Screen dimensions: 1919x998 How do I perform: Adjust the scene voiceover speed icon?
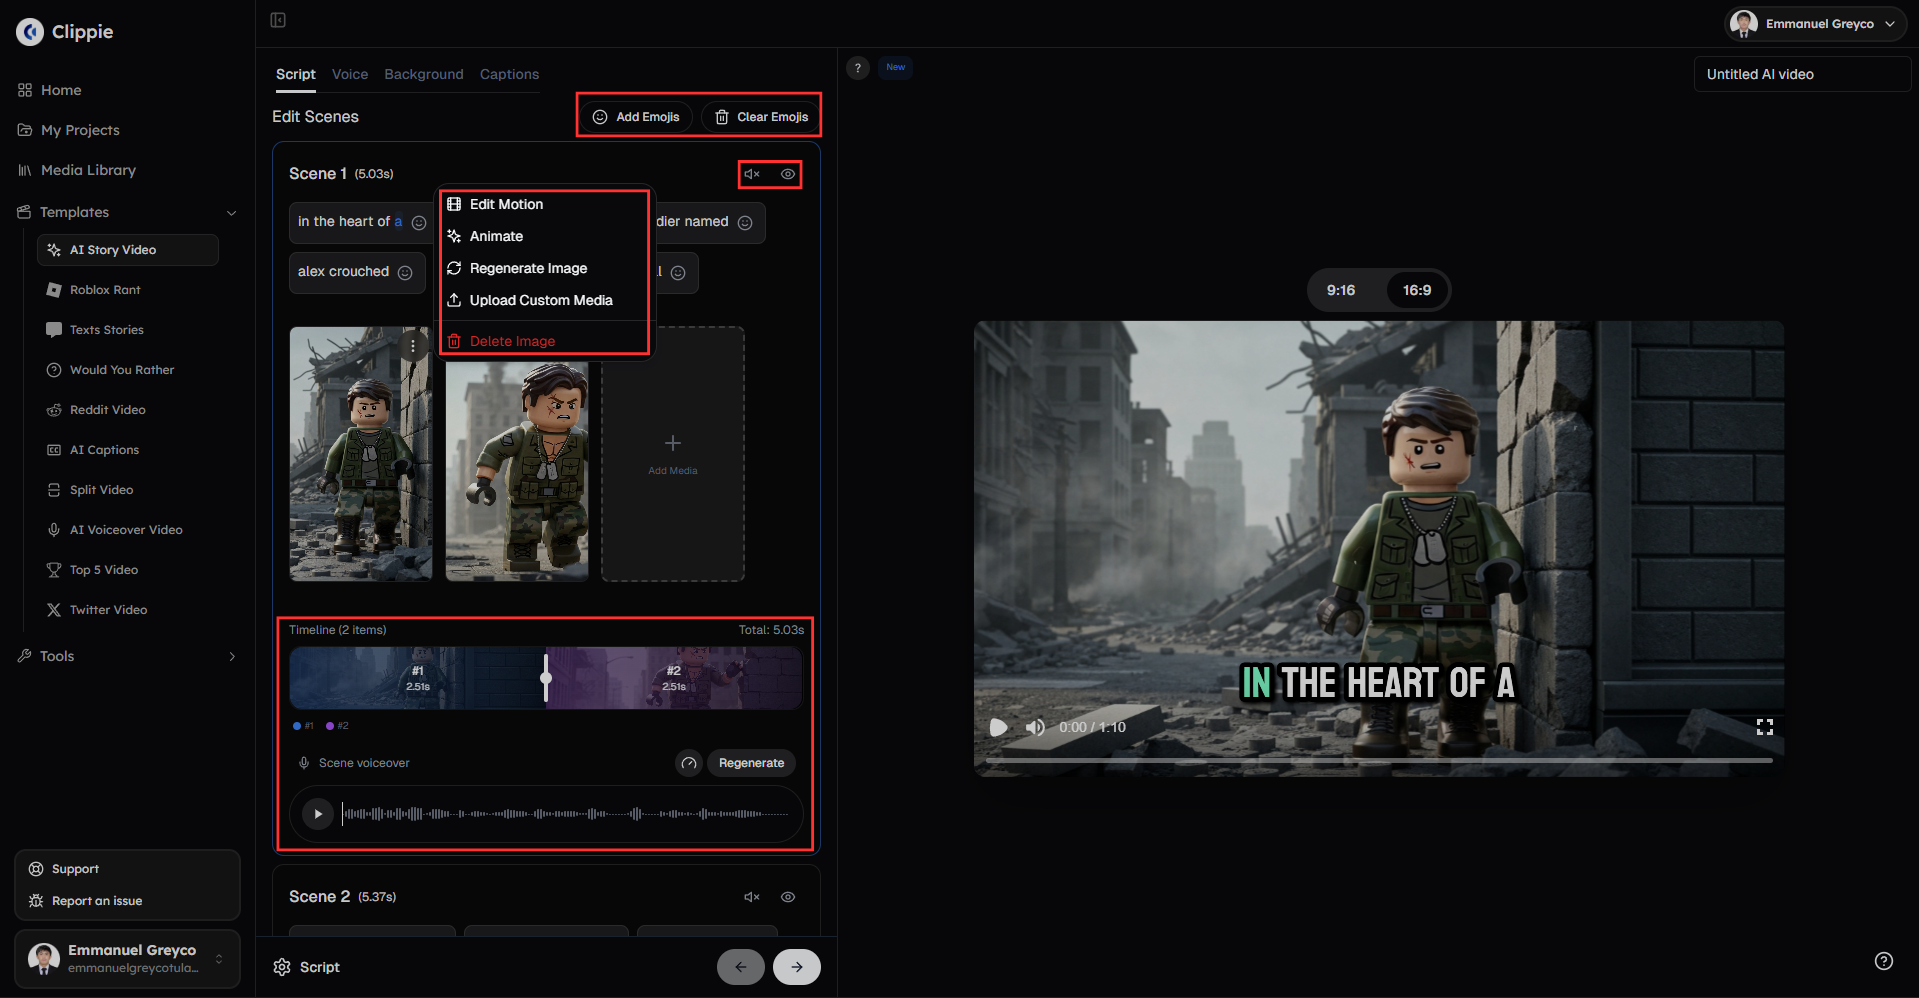pos(689,763)
